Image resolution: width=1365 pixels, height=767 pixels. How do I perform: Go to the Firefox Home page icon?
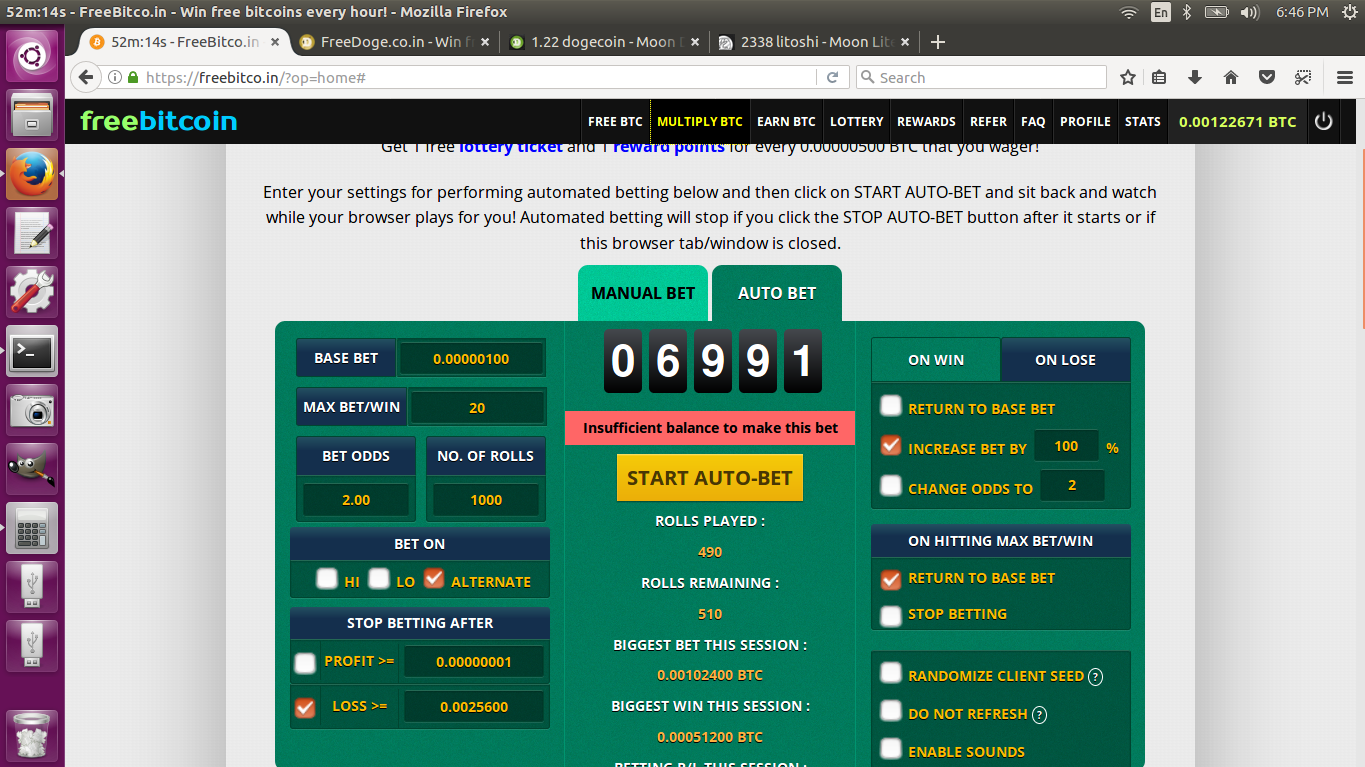point(1231,77)
